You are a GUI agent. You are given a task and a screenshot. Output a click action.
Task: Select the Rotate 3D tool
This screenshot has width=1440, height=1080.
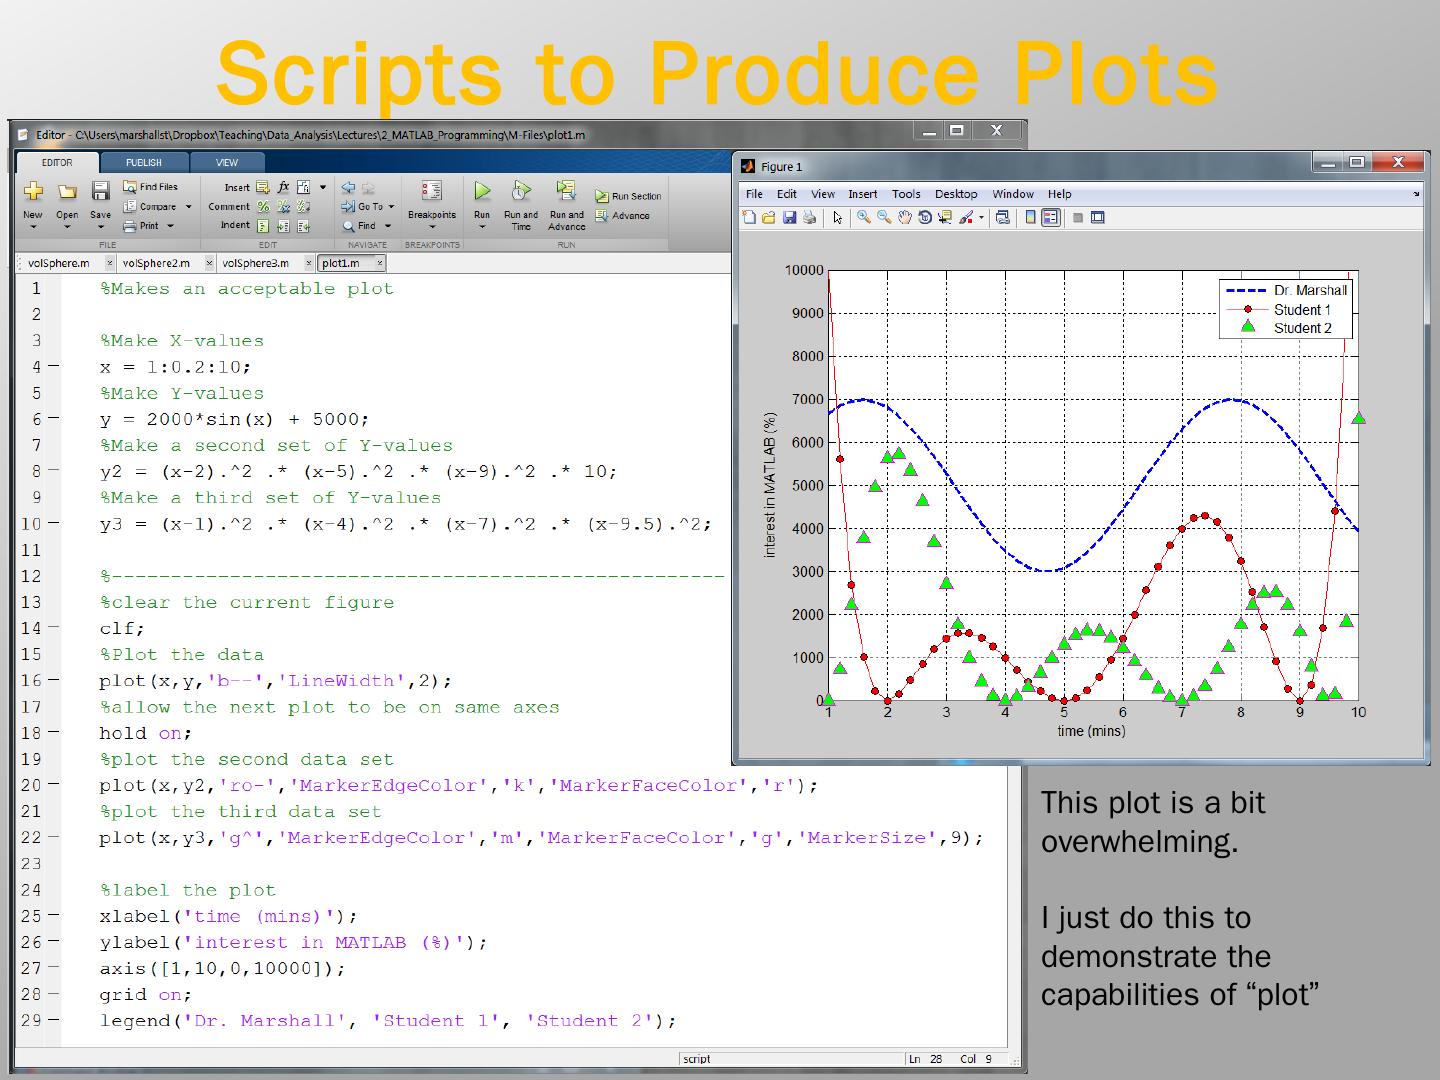[x=925, y=218]
